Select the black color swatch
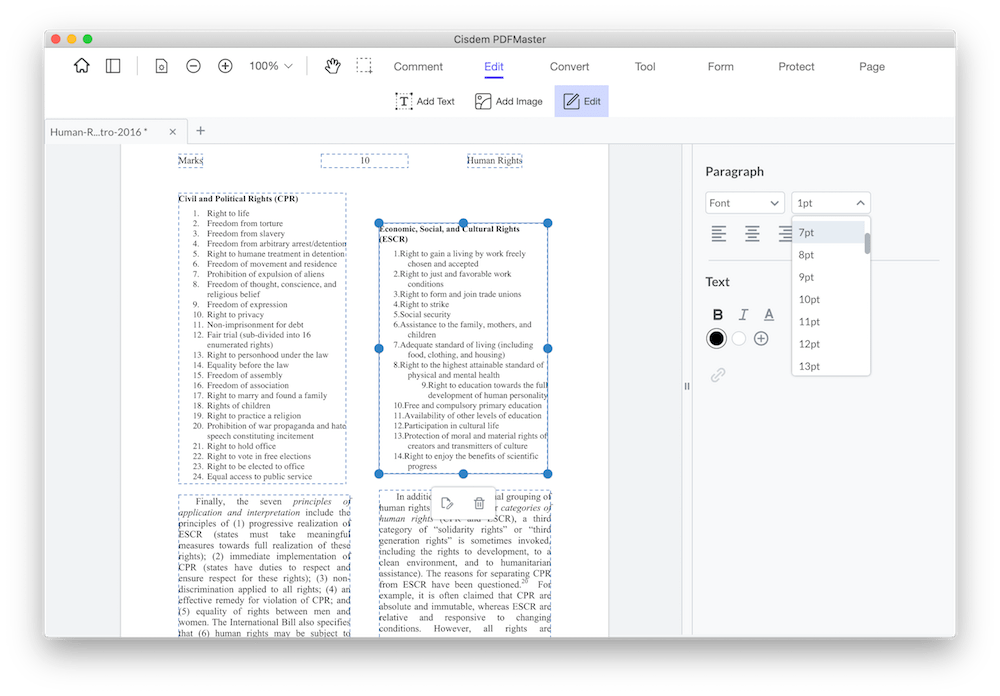The image size is (1000, 696). point(716,339)
